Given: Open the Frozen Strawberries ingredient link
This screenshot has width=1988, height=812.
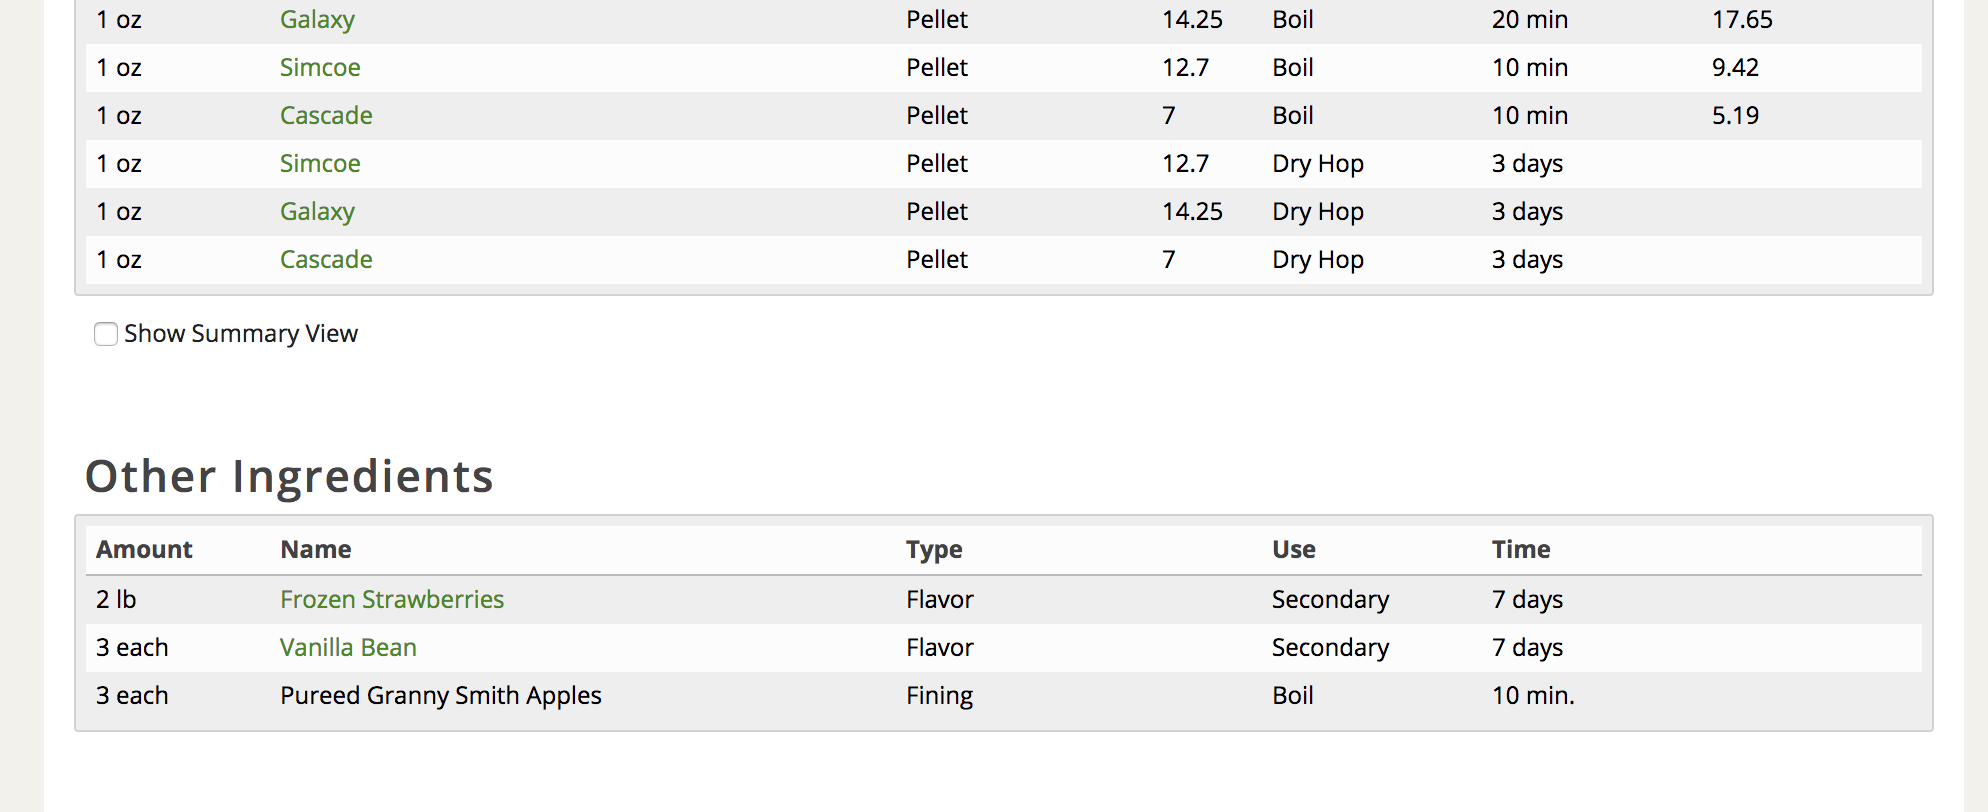Looking at the screenshot, I should point(392,600).
